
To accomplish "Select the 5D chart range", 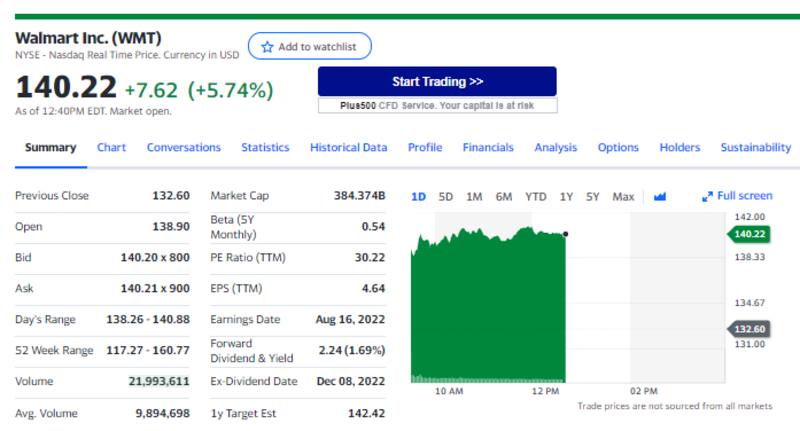I will (446, 197).
